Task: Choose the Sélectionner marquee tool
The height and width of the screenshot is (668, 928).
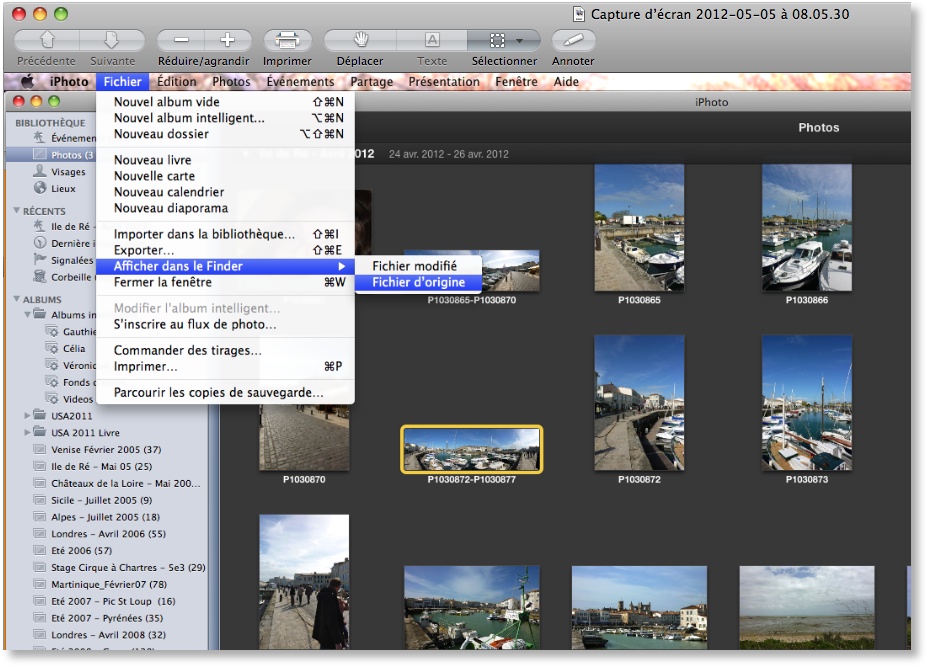Action: pos(497,40)
